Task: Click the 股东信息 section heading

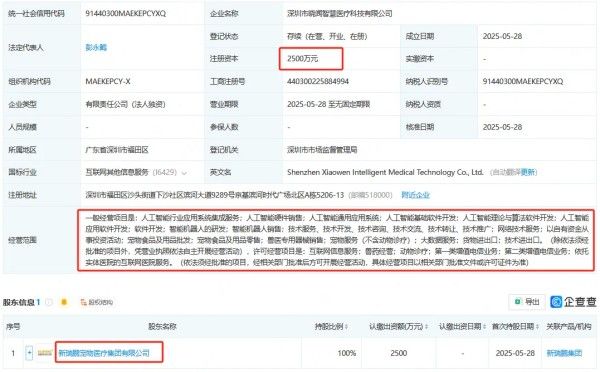Action: point(19,302)
